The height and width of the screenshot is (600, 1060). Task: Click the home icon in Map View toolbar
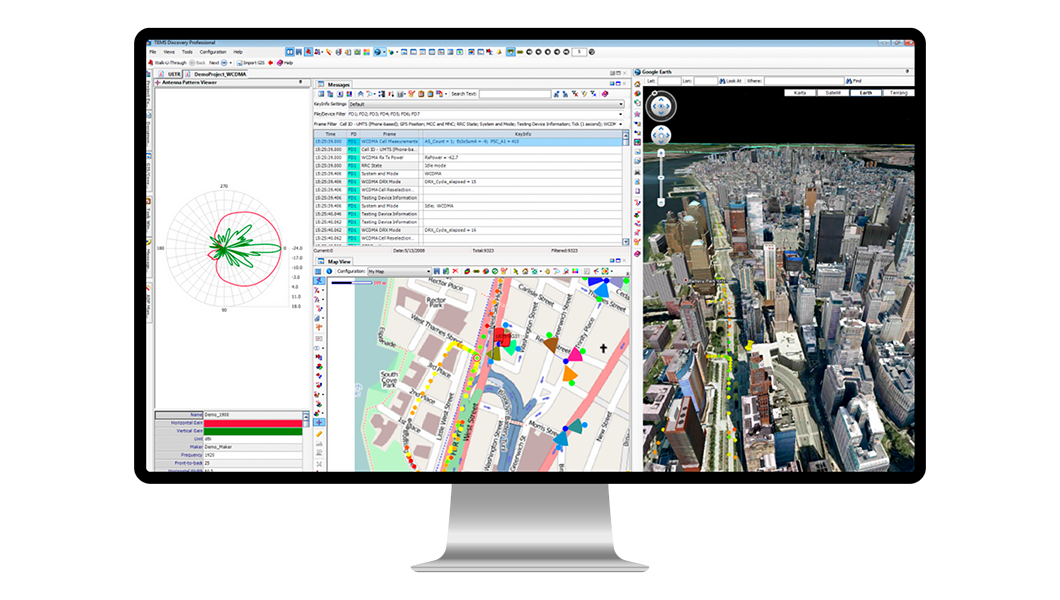(x=525, y=272)
